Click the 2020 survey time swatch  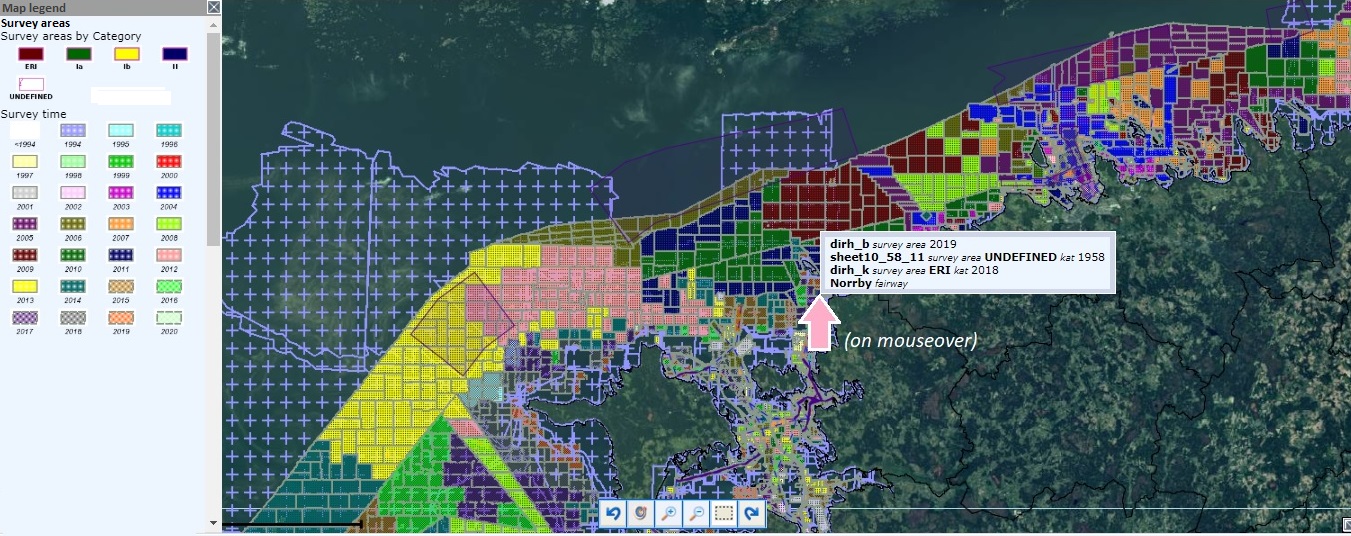169,316
